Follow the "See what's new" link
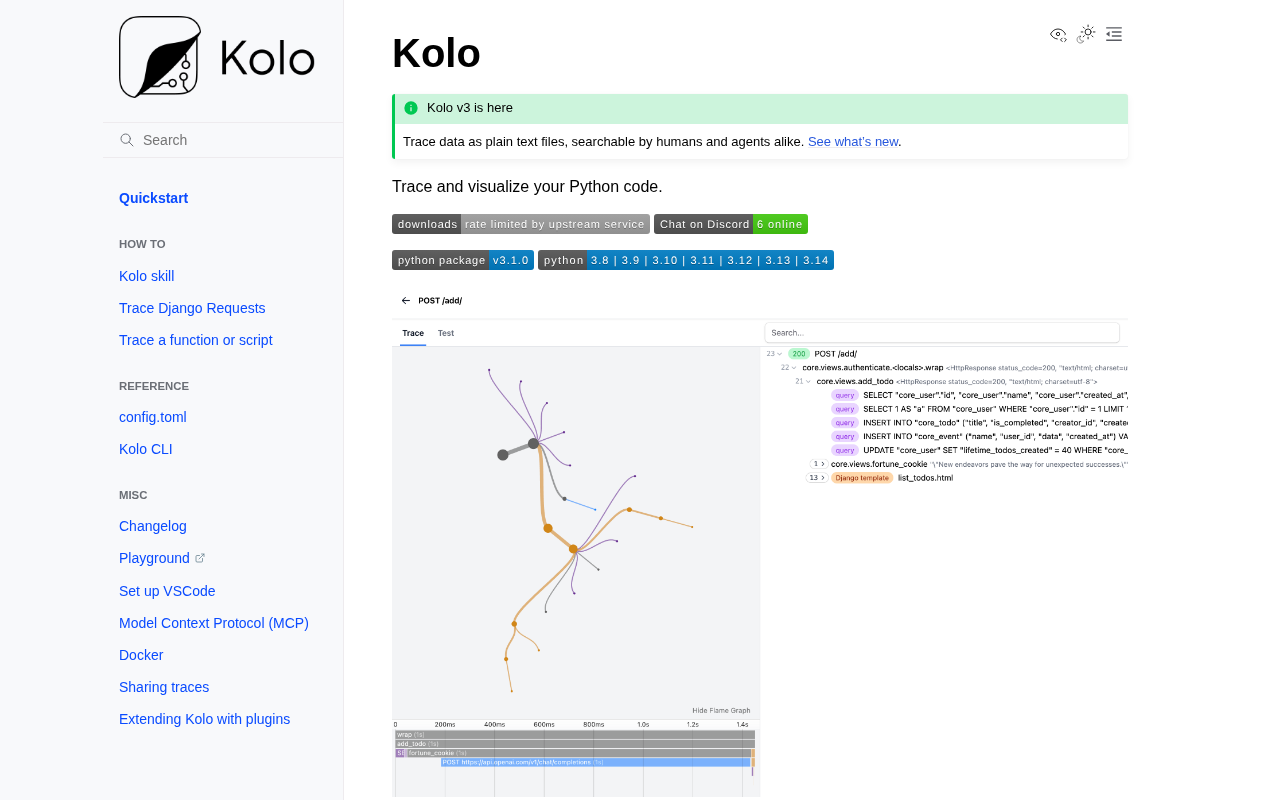The width and height of the screenshot is (1280, 800). 852,141
